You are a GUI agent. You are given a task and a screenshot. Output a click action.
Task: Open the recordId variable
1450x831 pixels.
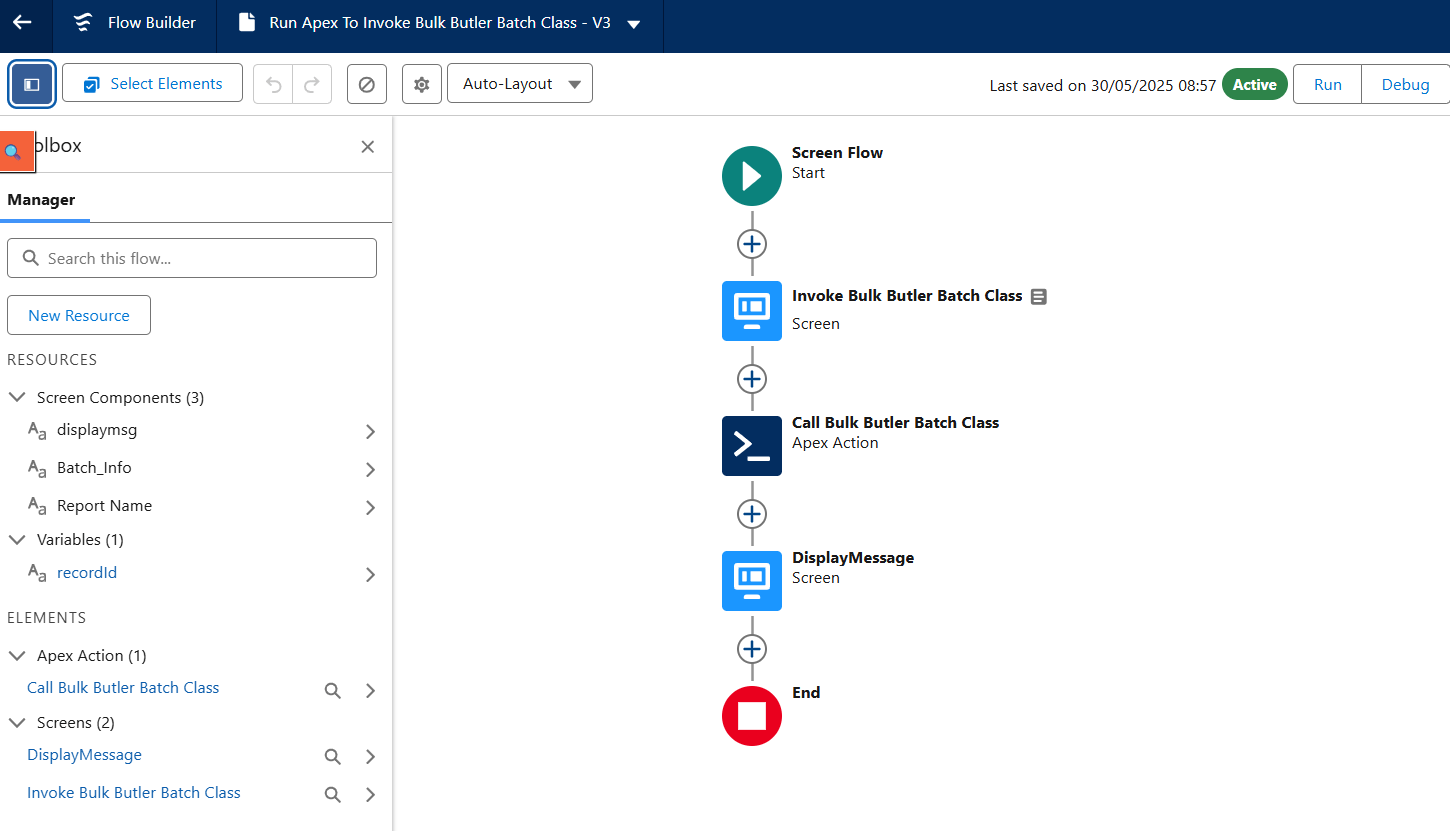(87, 572)
